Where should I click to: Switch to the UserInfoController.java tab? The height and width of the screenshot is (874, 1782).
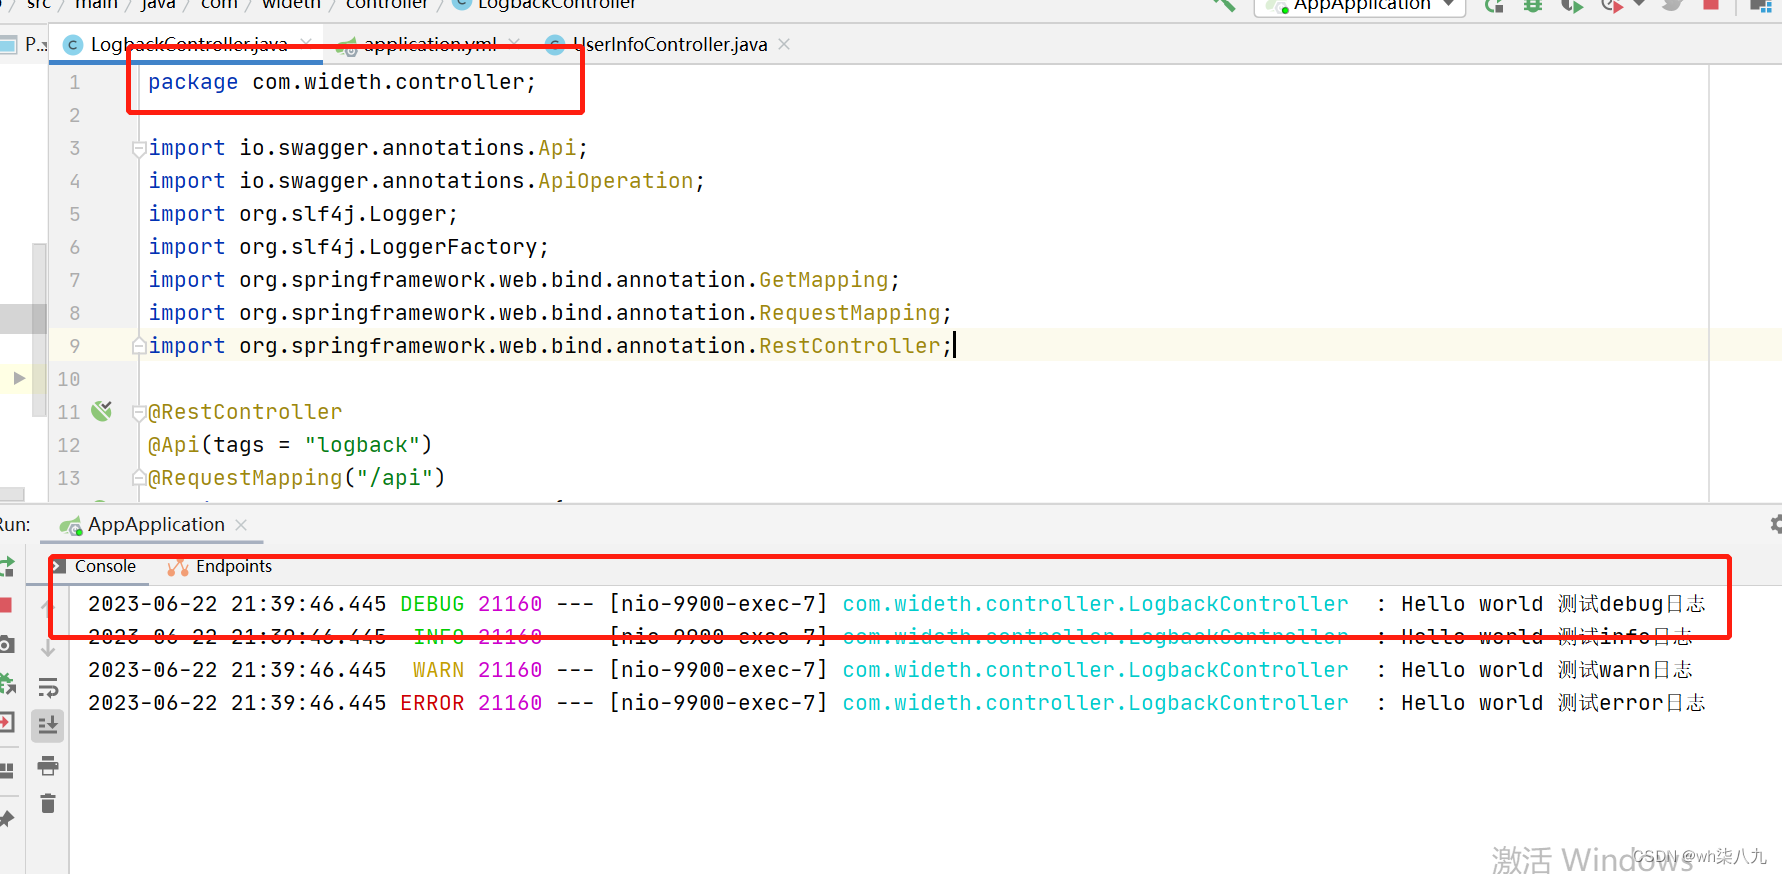click(x=669, y=44)
